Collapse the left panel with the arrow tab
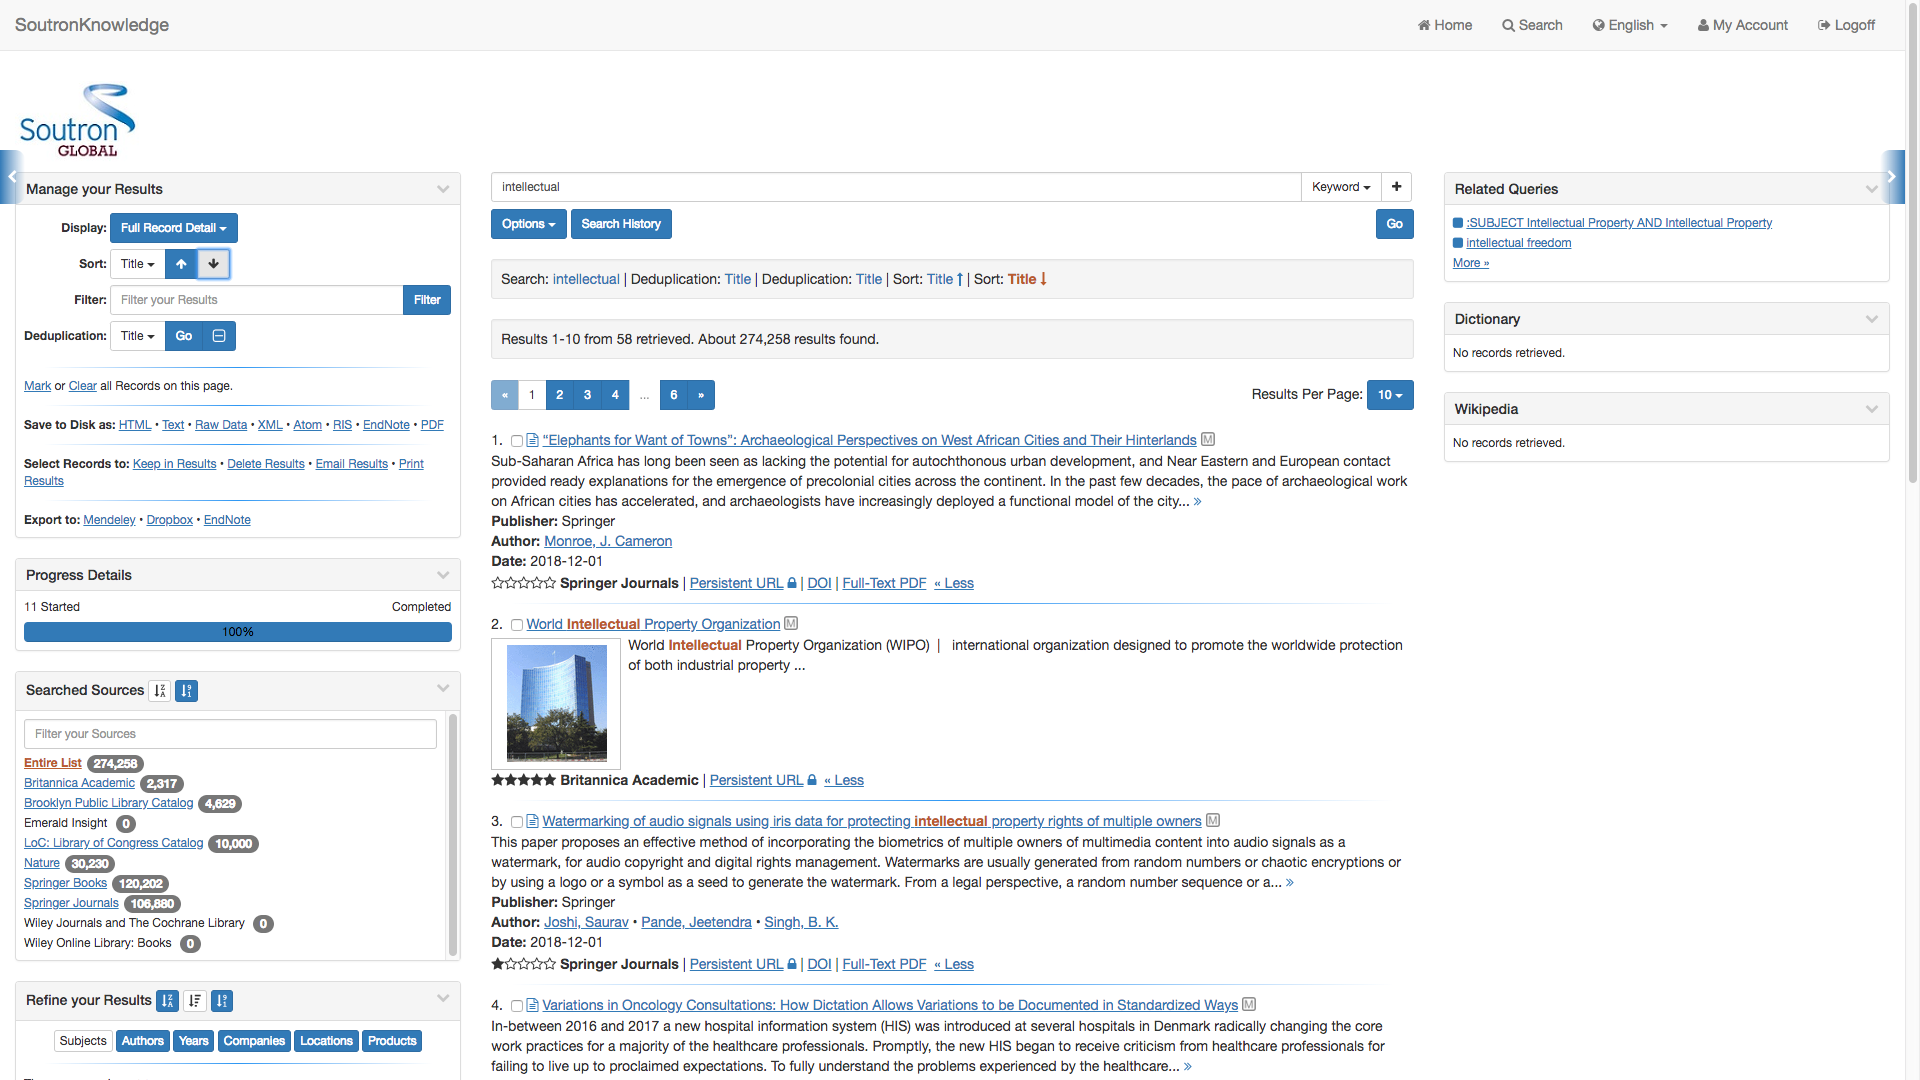The height and width of the screenshot is (1080, 1920). click(11, 177)
